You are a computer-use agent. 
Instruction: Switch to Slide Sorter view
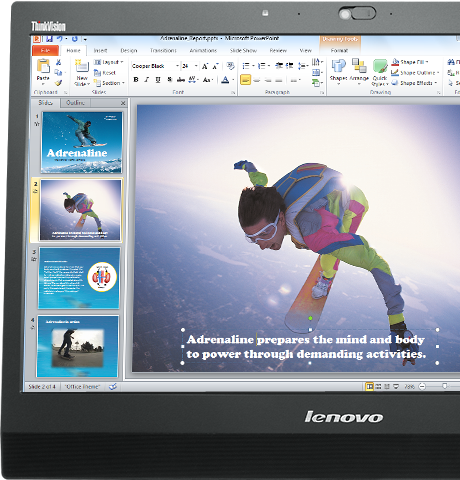pos(378,386)
